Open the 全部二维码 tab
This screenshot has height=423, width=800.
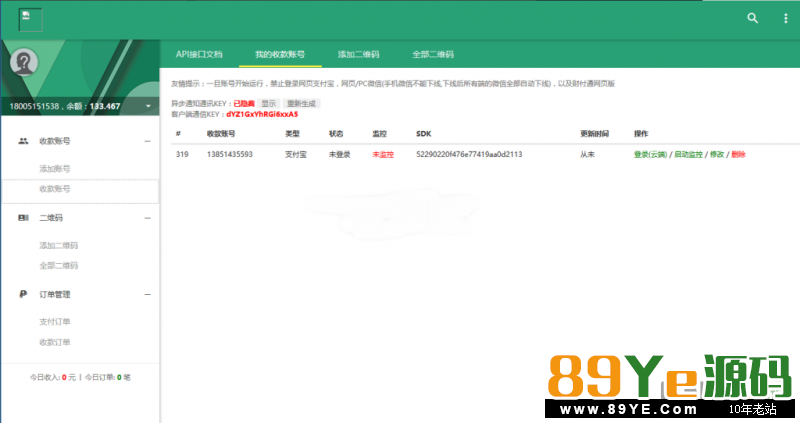433,54
